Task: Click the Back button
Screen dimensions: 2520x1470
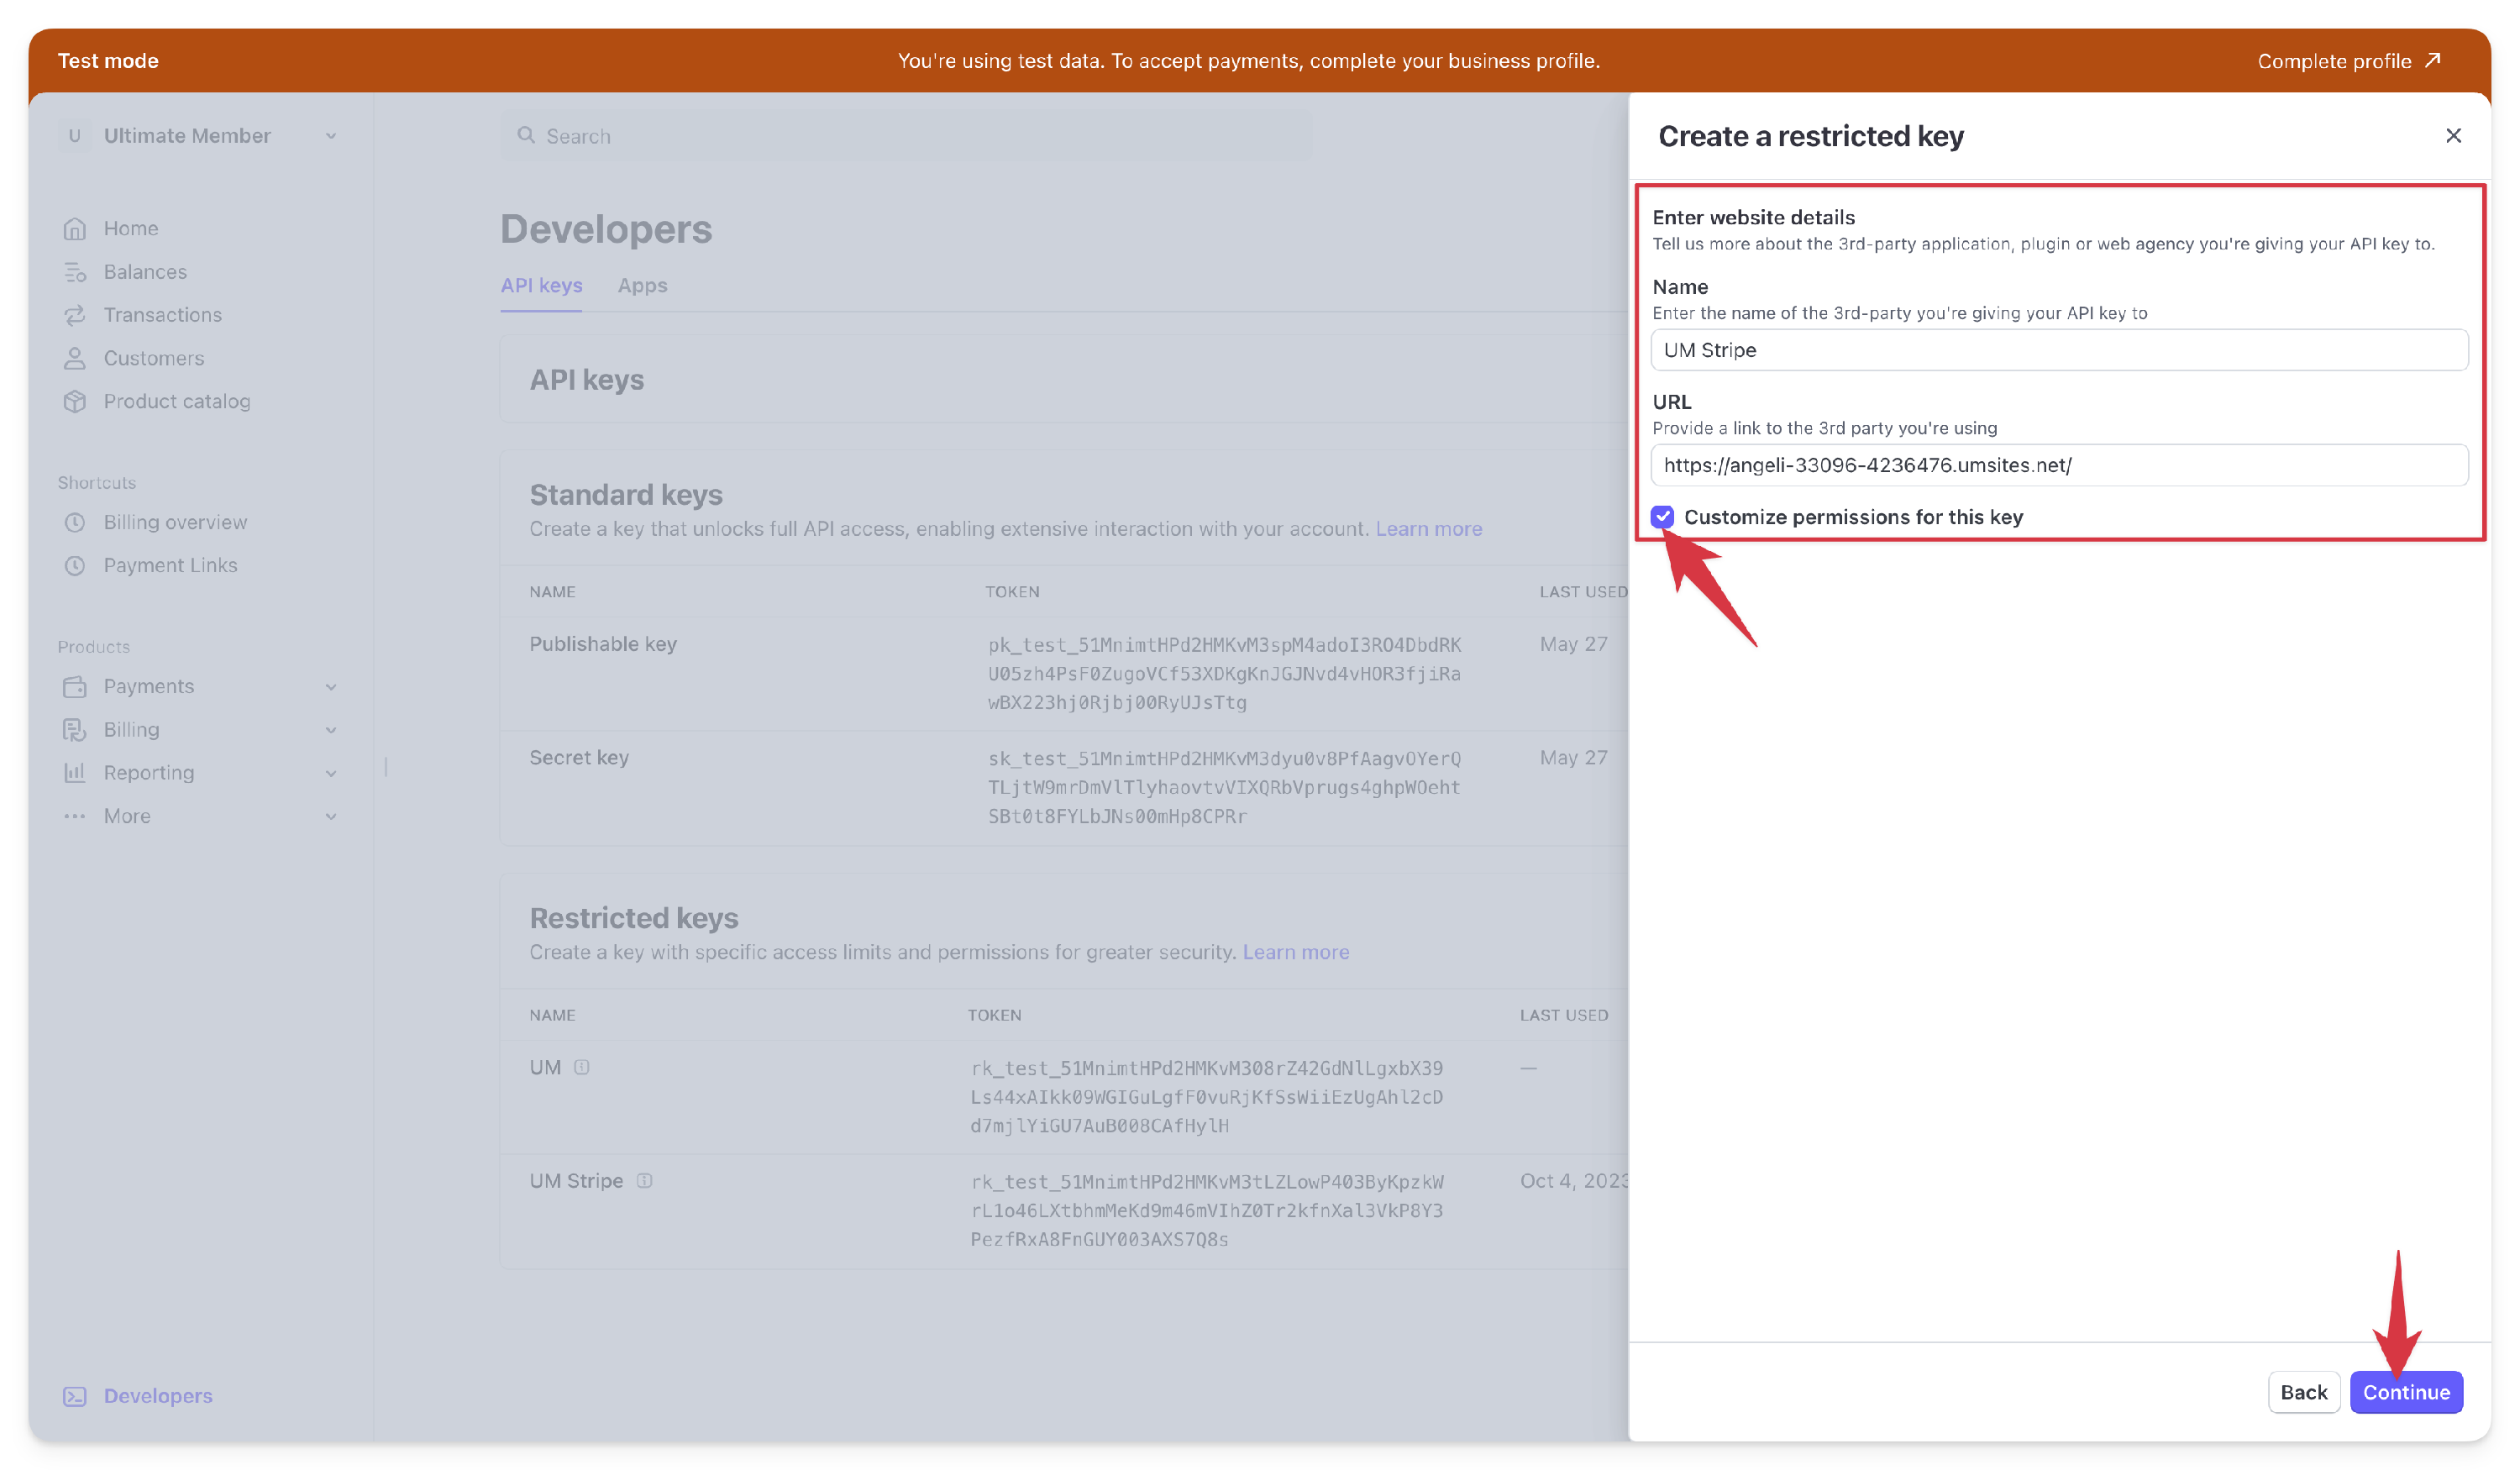Action: click(2303, 1392)
